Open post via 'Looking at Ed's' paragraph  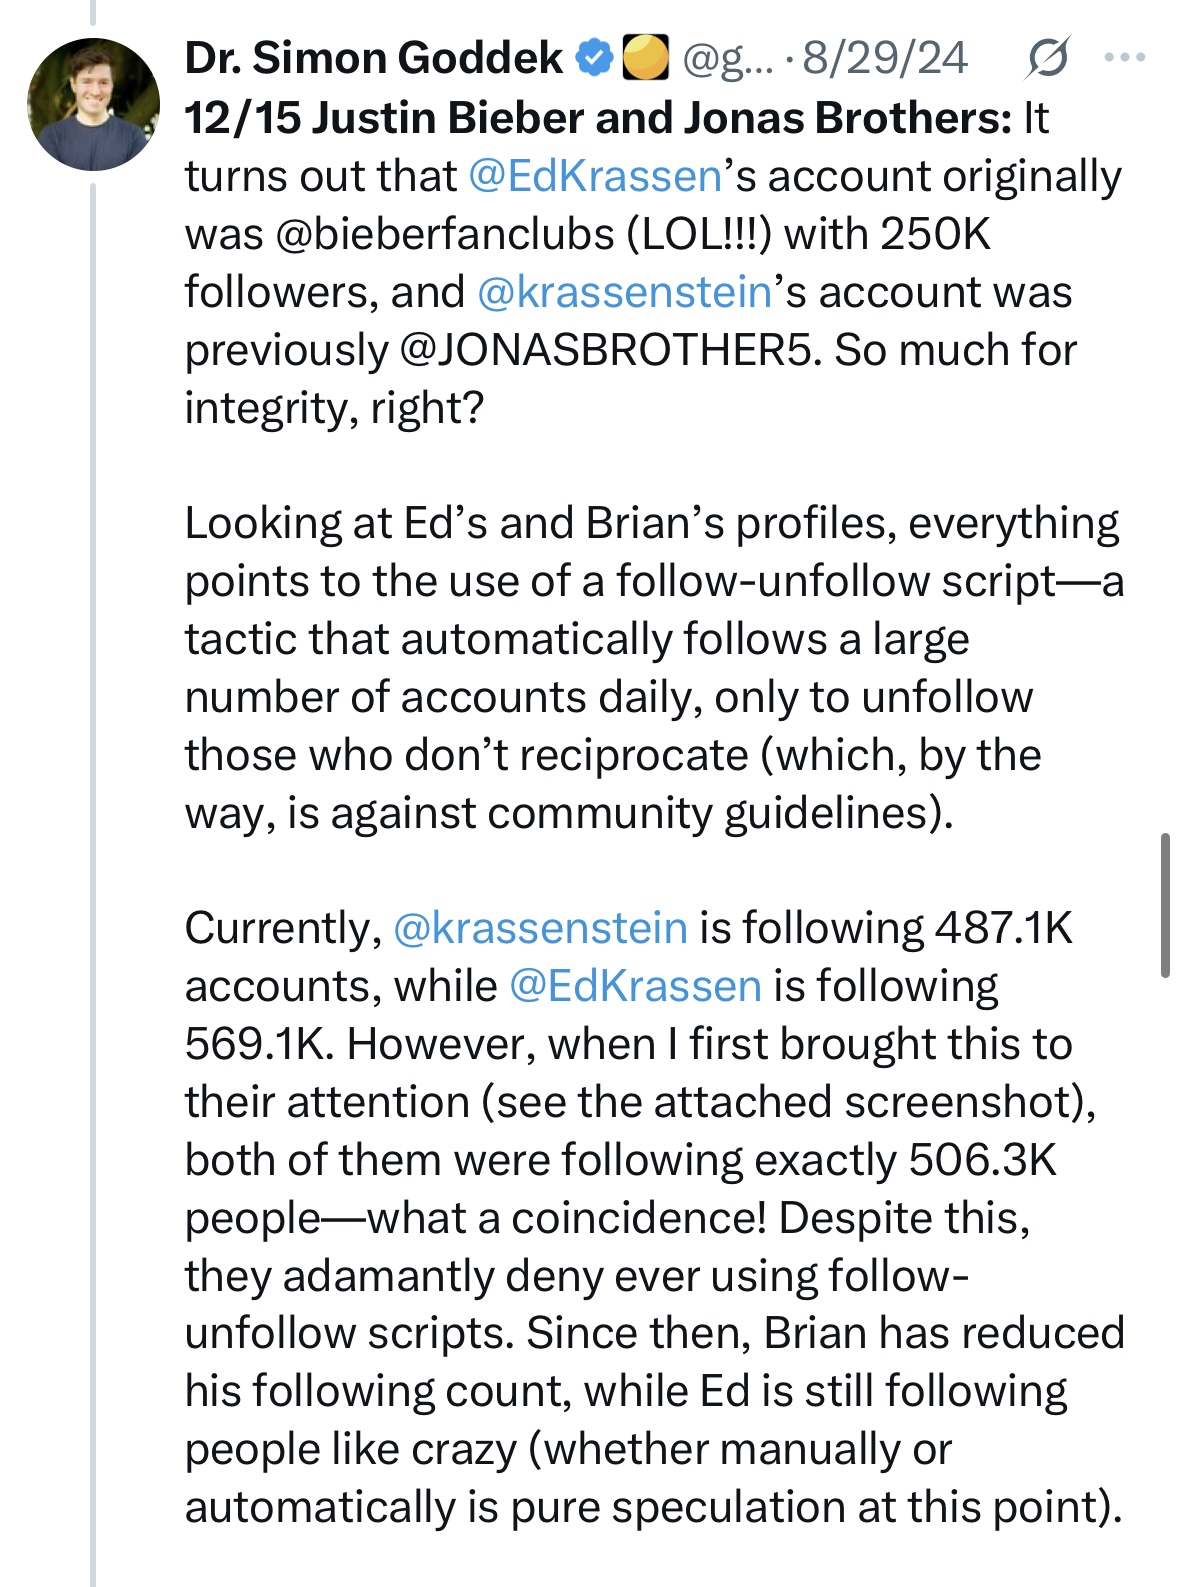pos(655,668)
